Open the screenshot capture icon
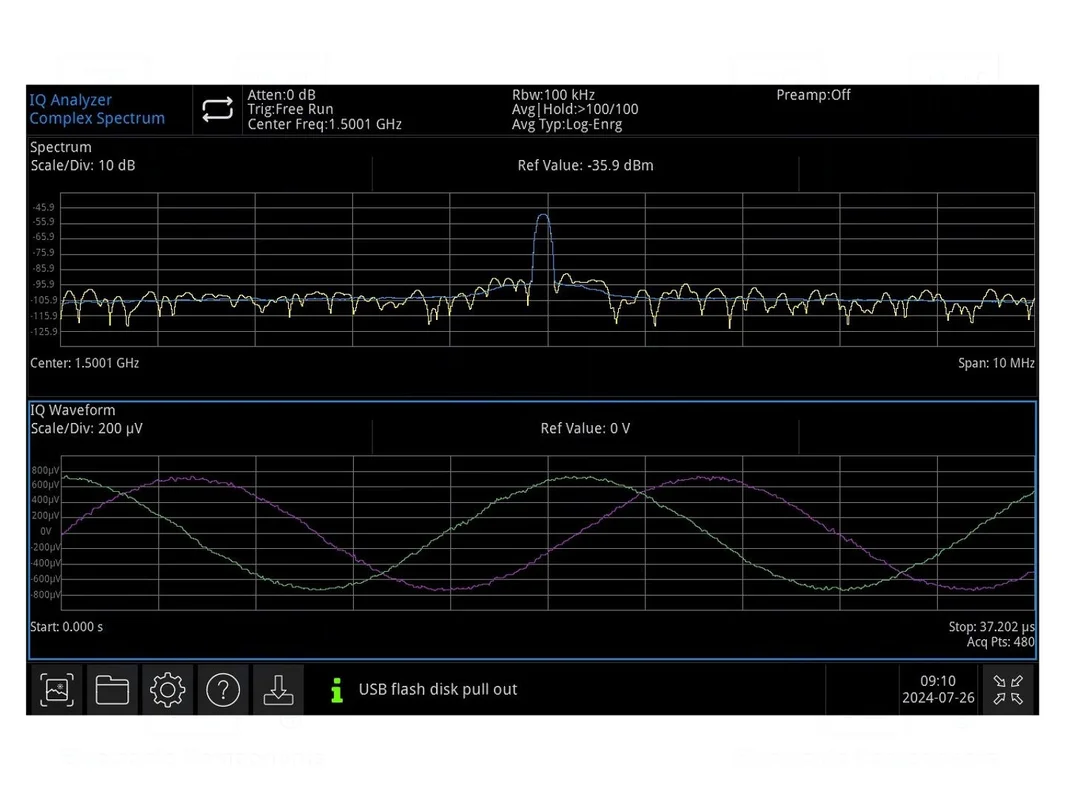 [x=57, y=690]
